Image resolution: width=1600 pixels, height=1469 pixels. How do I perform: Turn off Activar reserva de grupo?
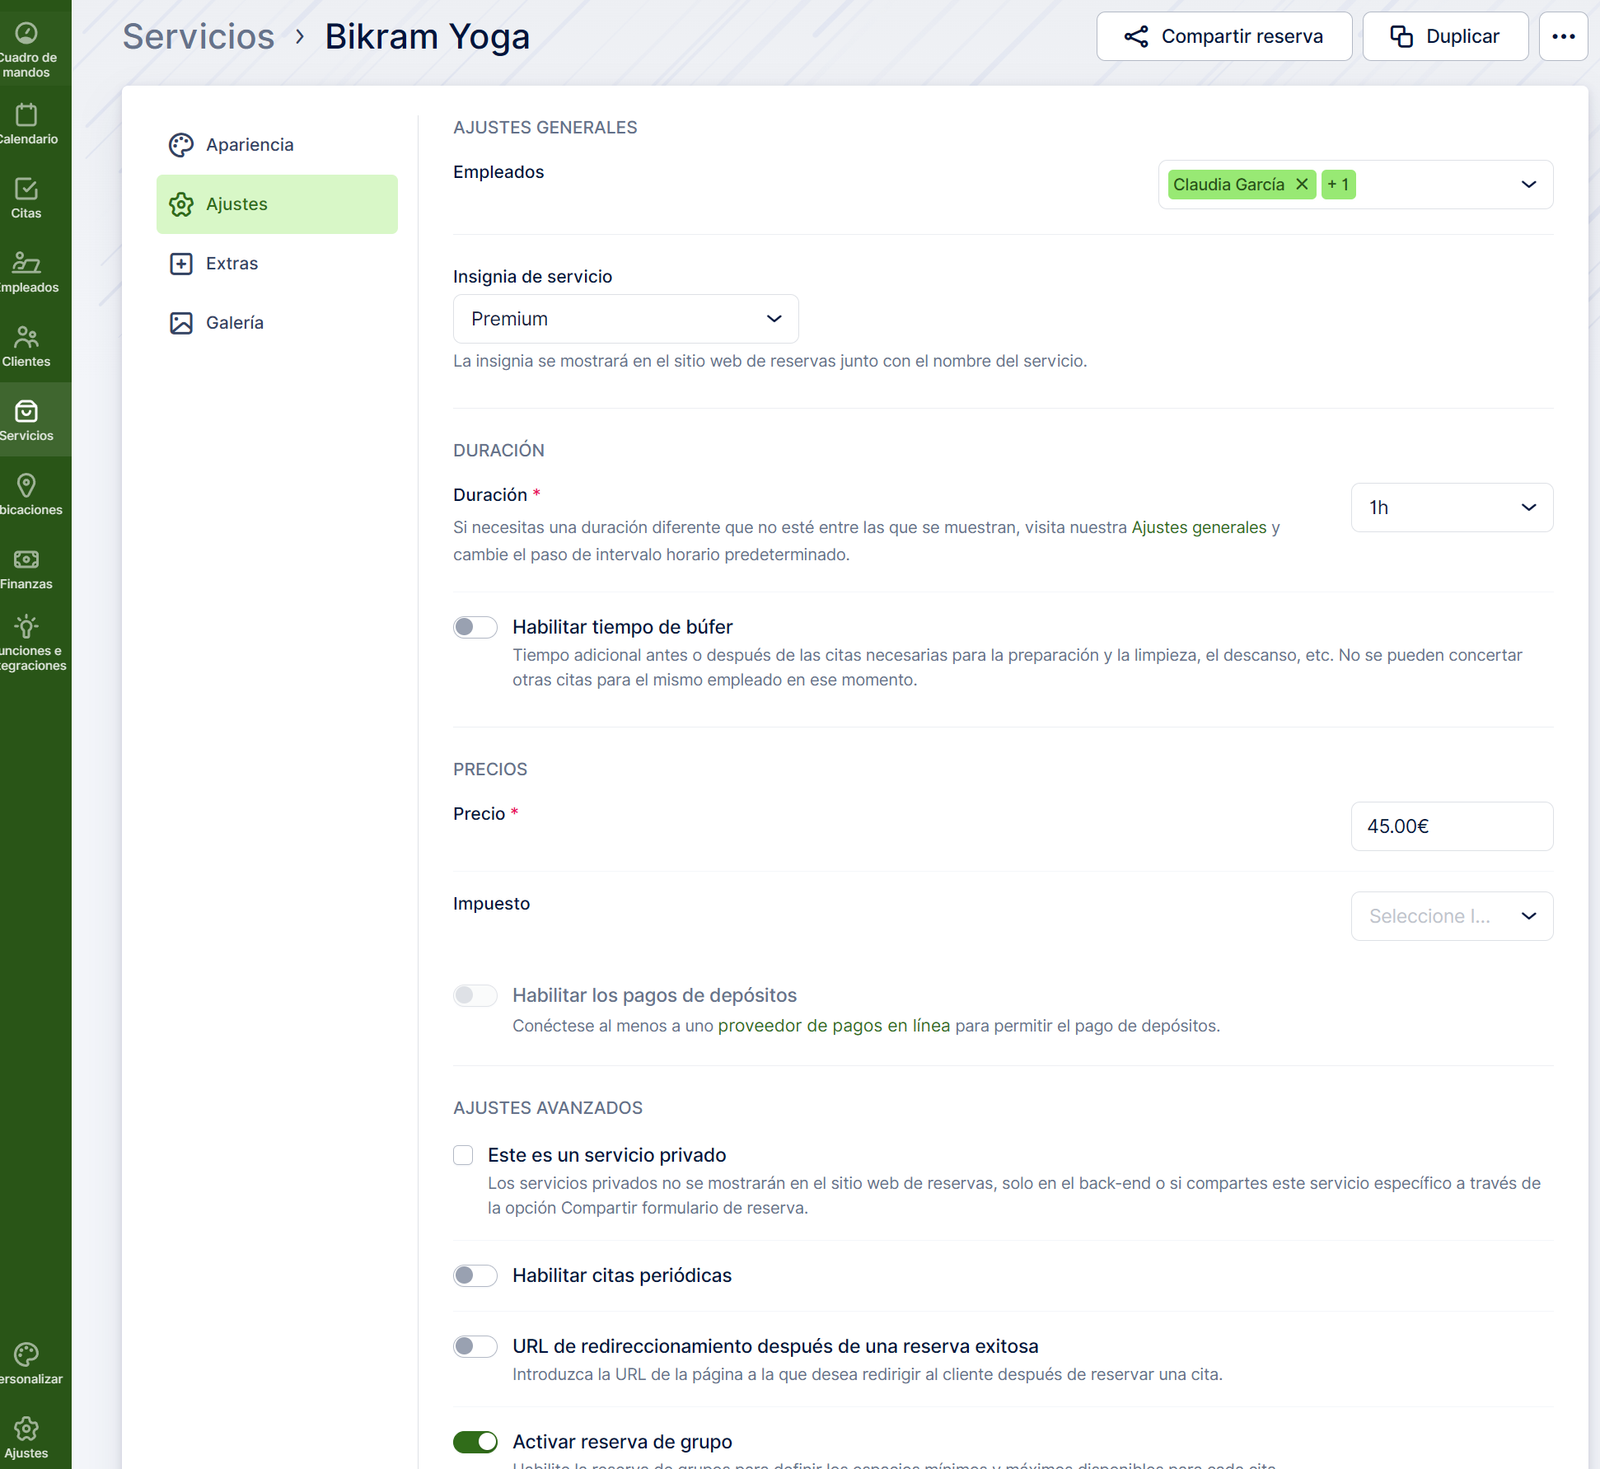tap(475, 1442)
